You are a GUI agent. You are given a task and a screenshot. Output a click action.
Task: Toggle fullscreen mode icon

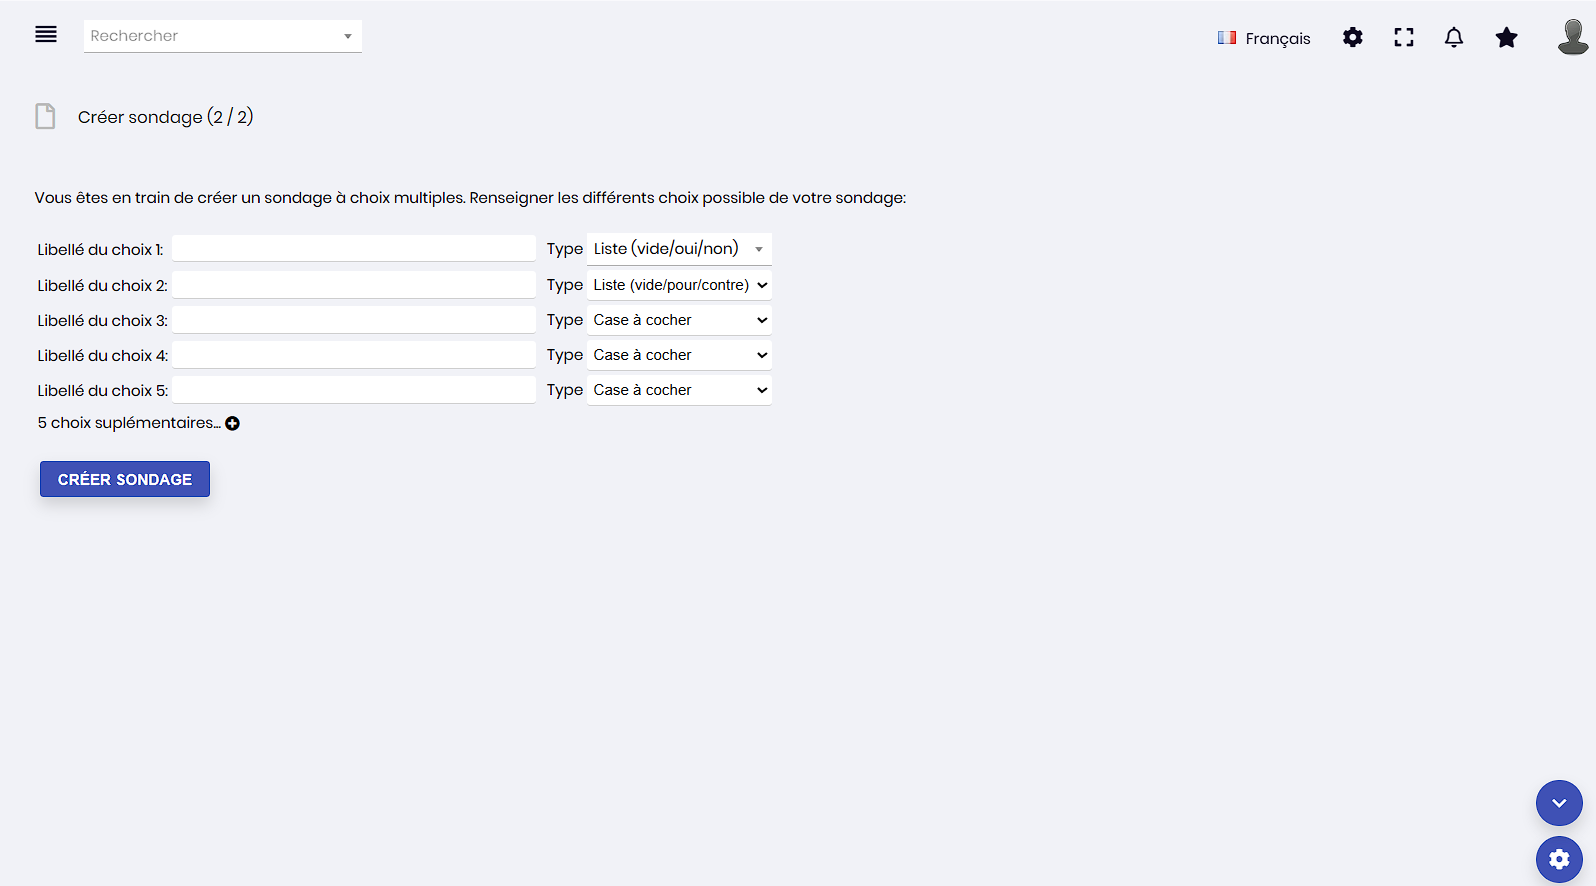click(1404, 38)
